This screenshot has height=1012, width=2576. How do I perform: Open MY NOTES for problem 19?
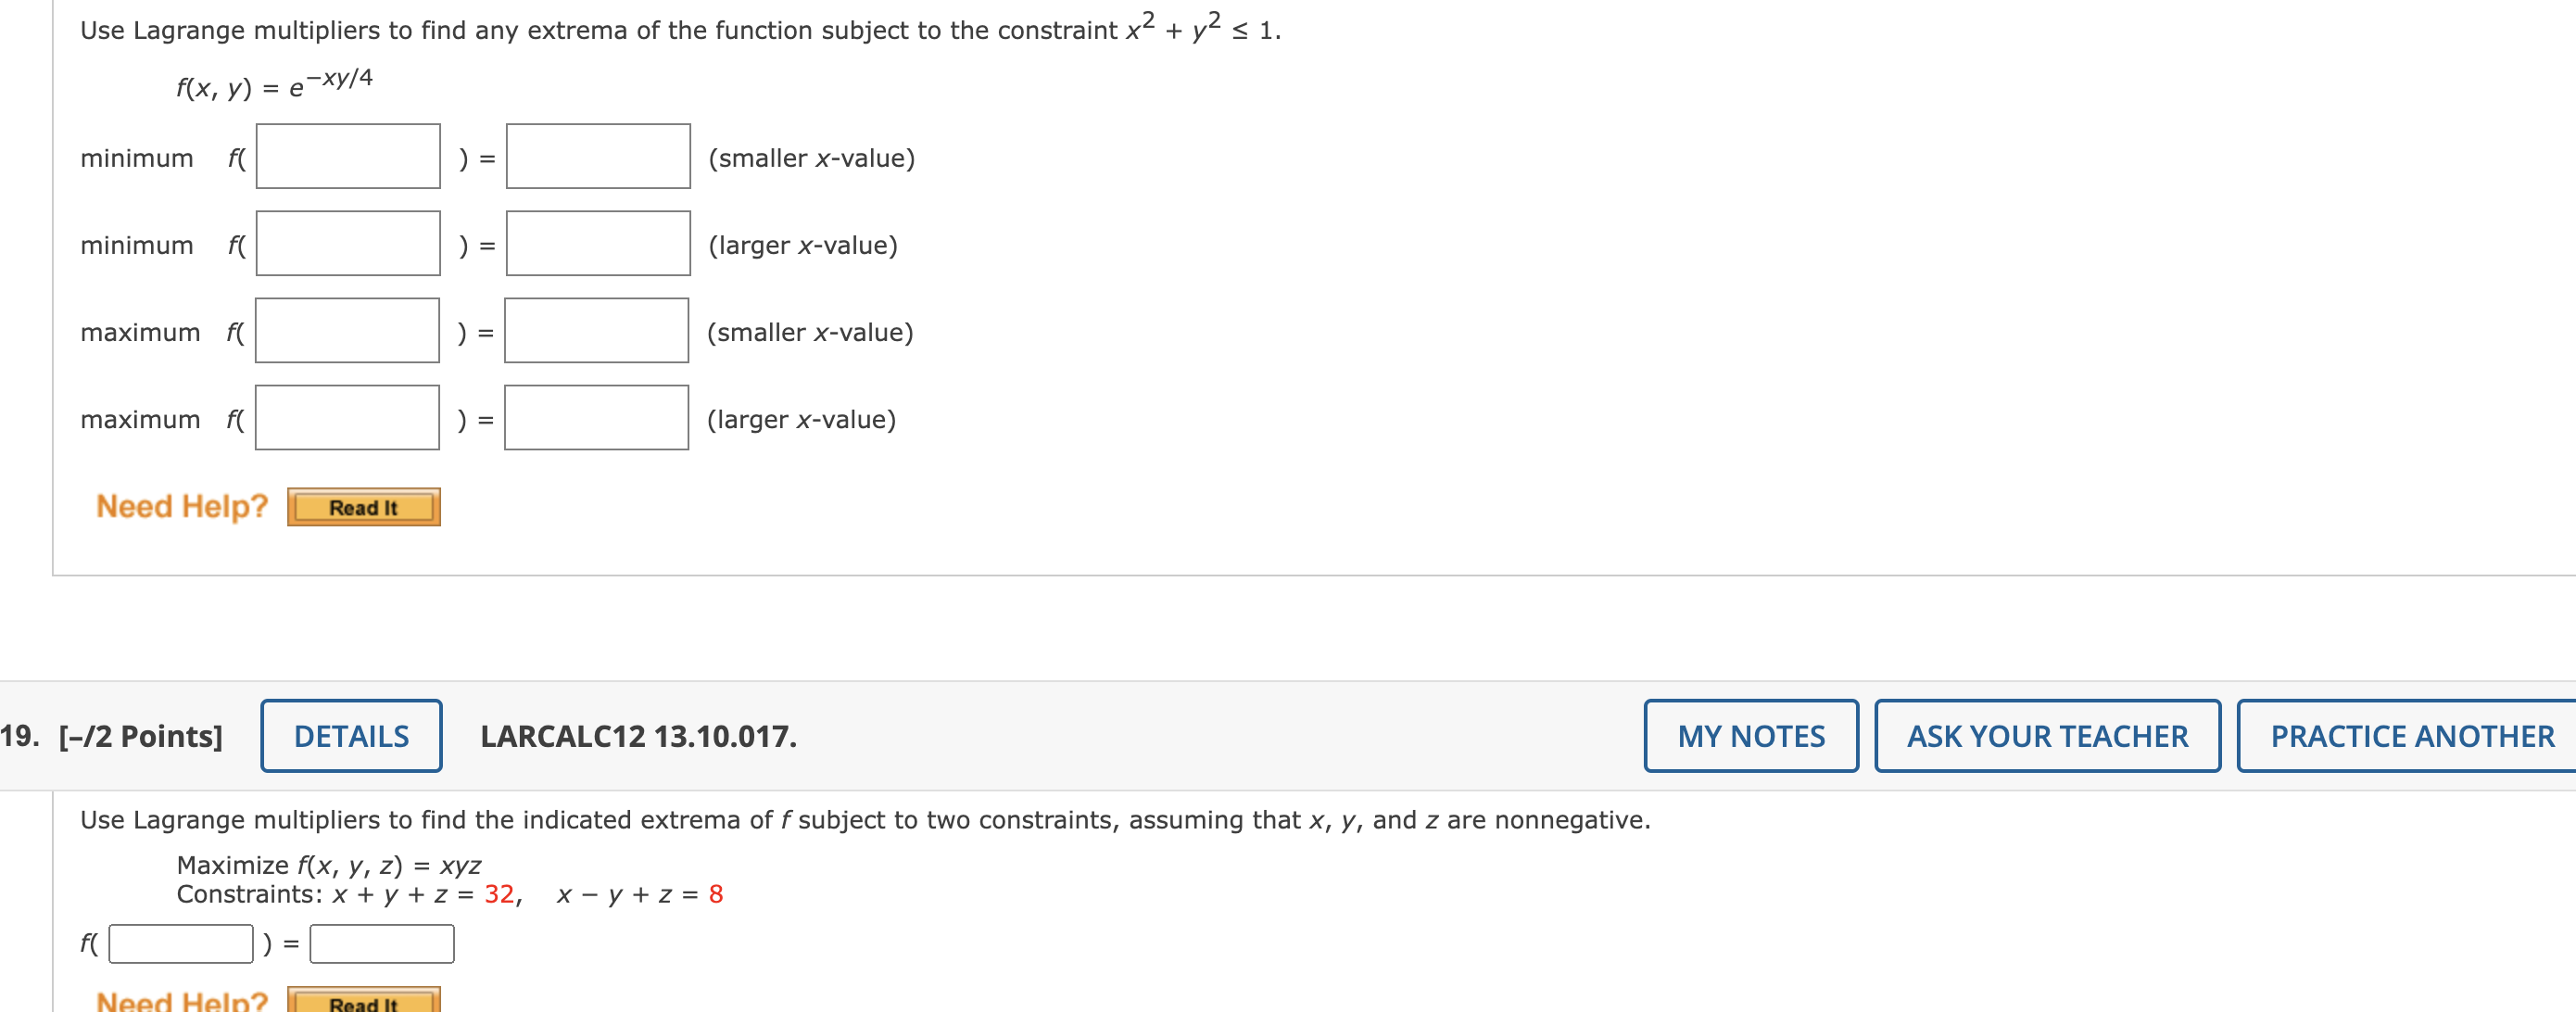coord(1750,735)
